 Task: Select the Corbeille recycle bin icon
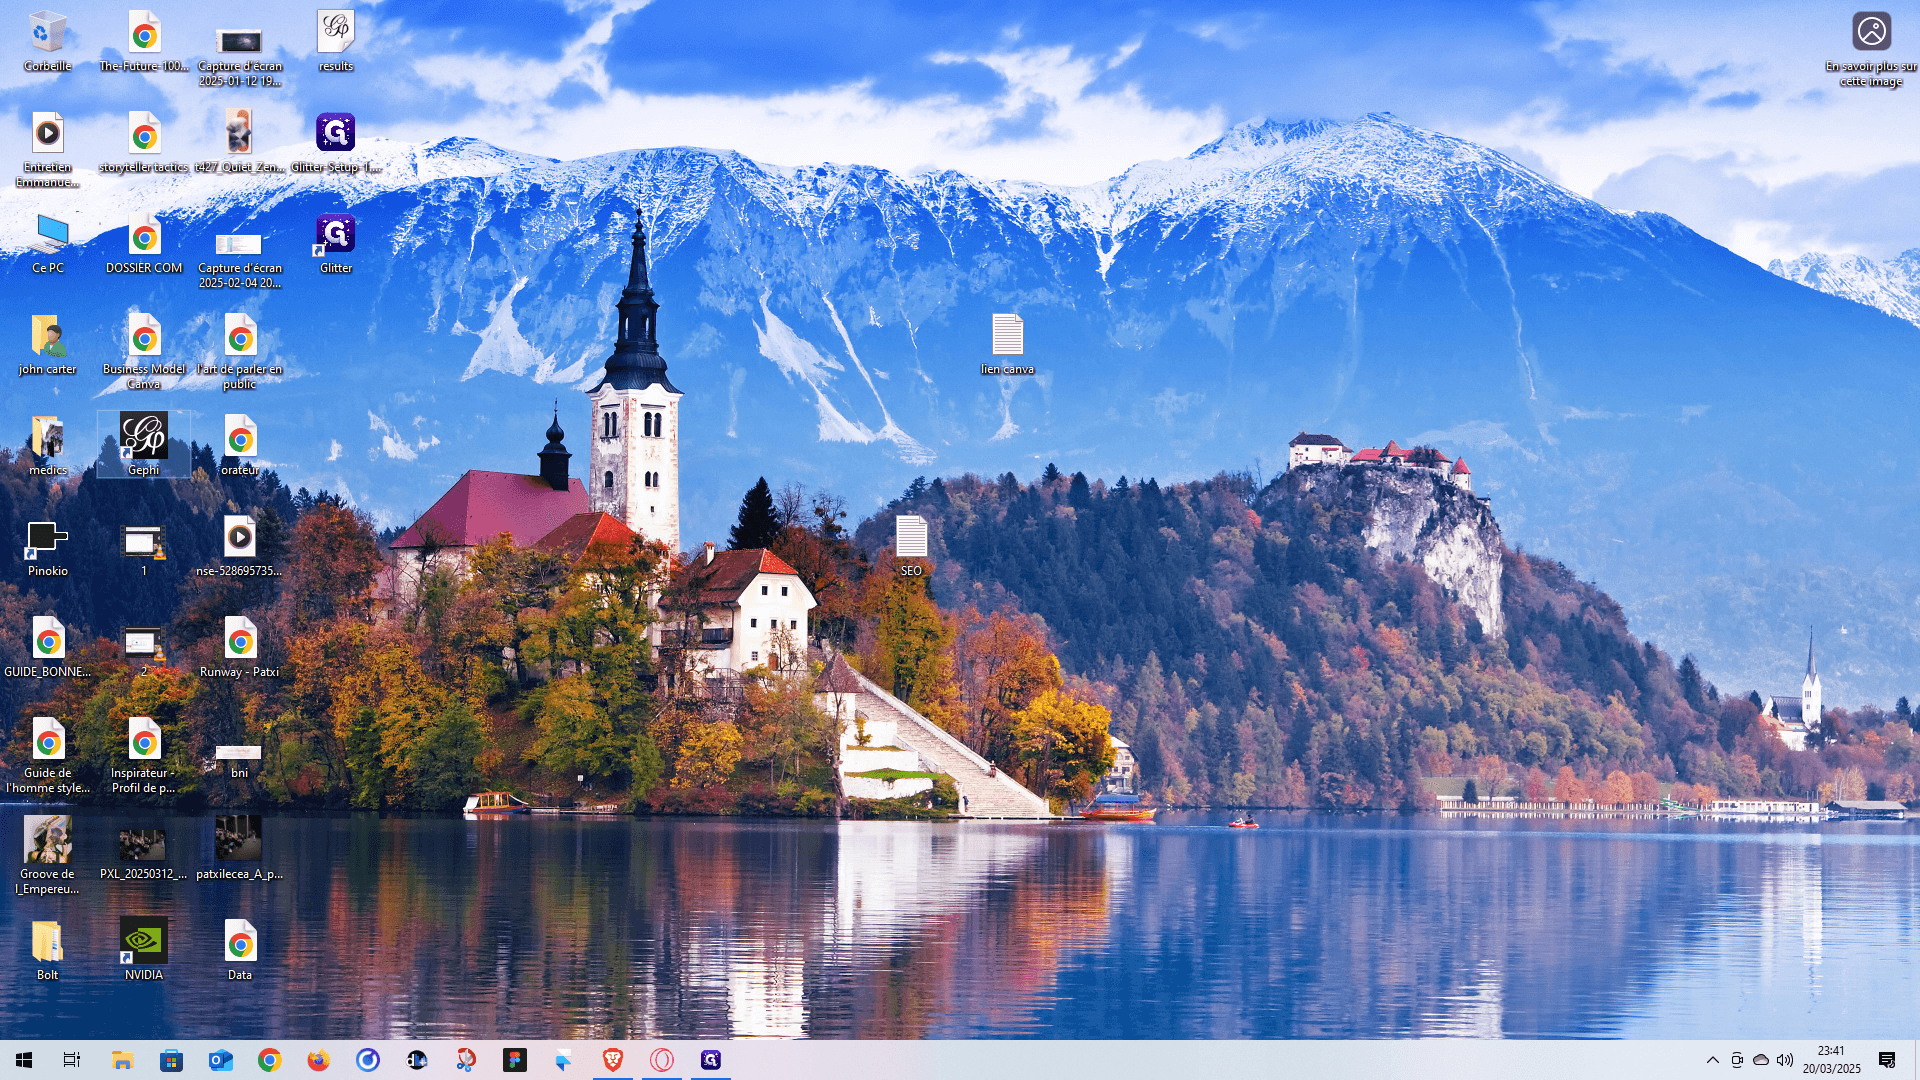point(47,33)
